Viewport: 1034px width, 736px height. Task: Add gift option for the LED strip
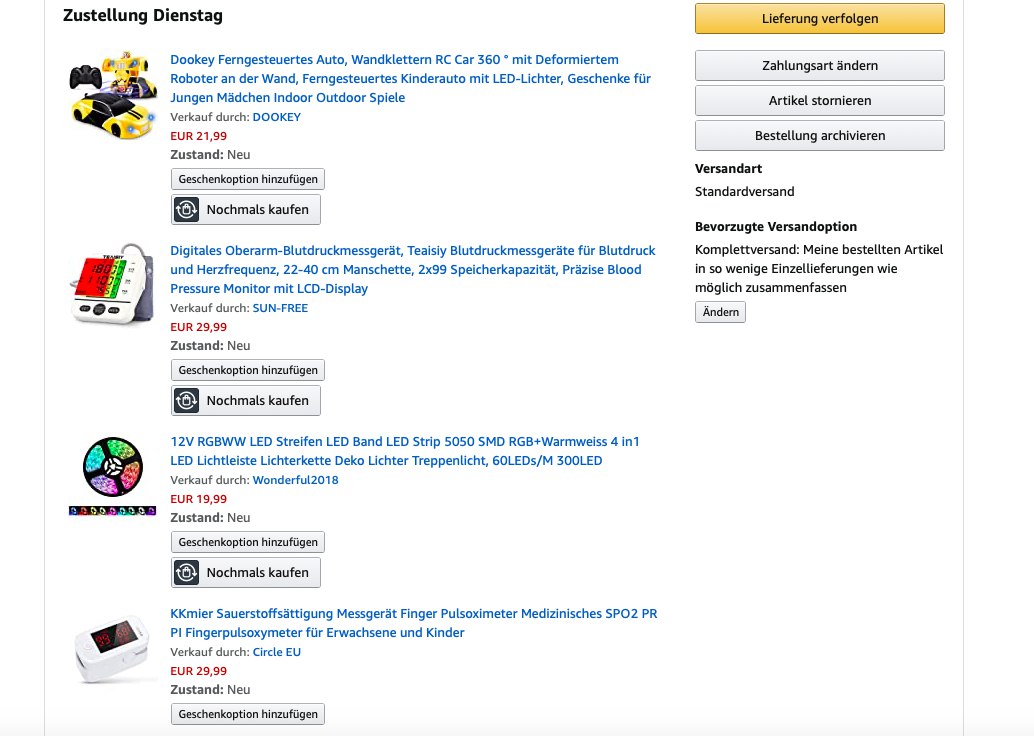[x=248, y=542]
